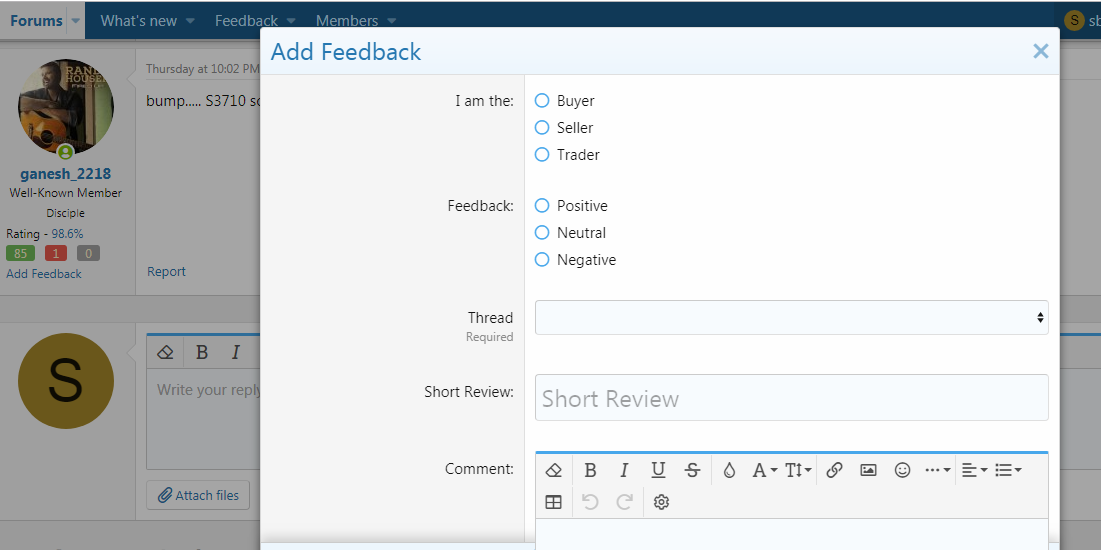
Task: Click the eraser icon in reply editor
Action: tap(165, 353)
